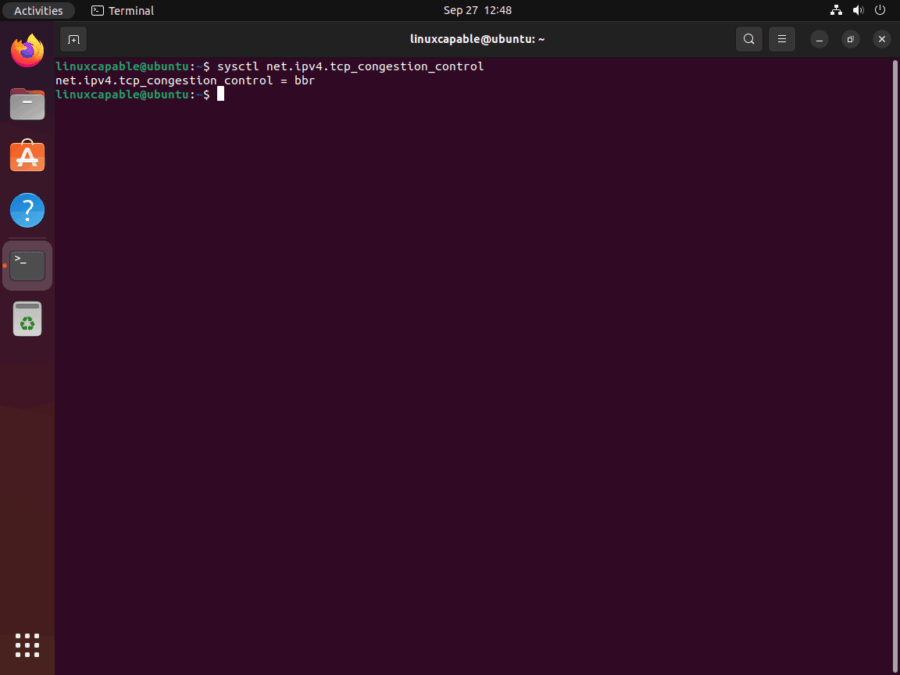The height and width of the screenshot is (675, 900).
Task: Click the power icon in the system tray
Action: 880,10
